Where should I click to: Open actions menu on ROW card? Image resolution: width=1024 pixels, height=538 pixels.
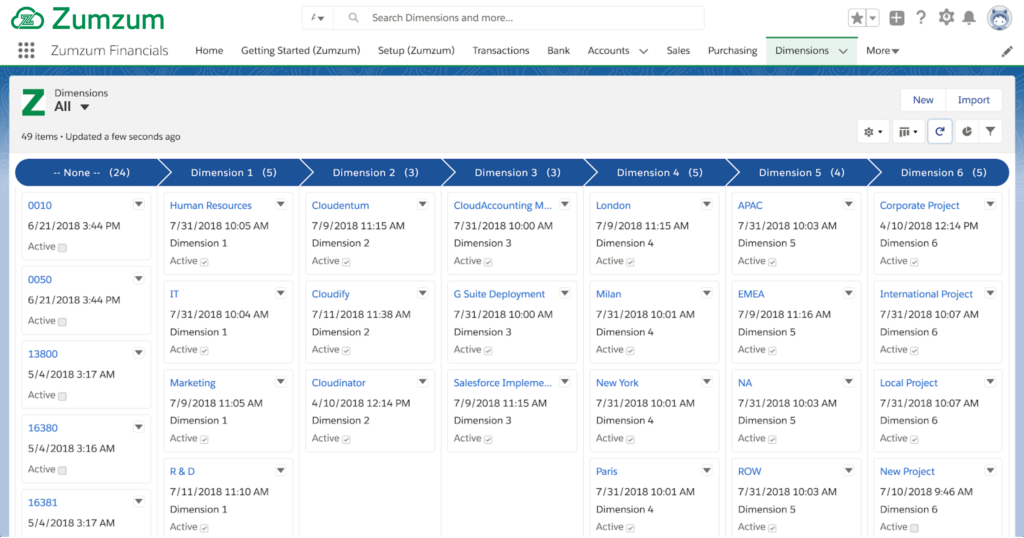point(848,470)
